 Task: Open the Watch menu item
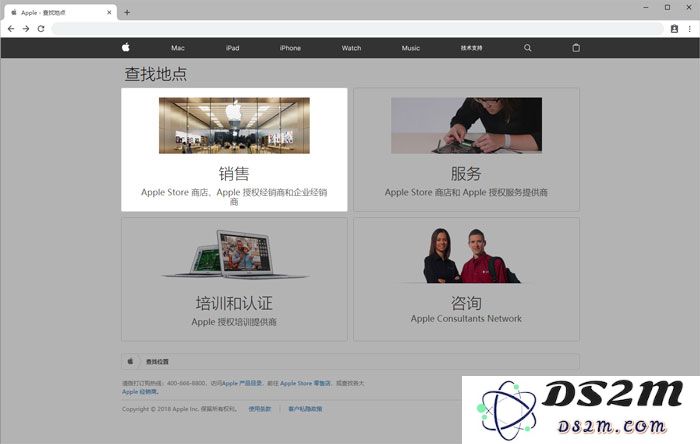pyautogui.click(x=351, y=48)
